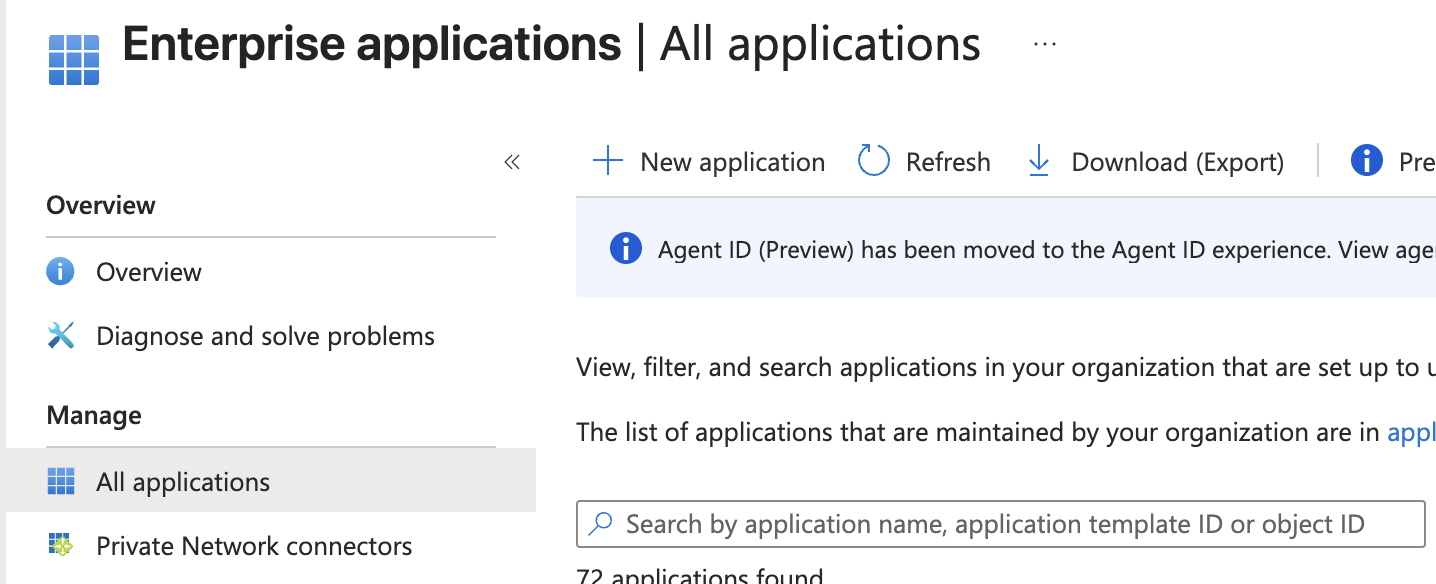Image resolution: width=1436 pixels, height=584 pixels.
Task: Click the circular Refresh icon
Action: [874, 161]
